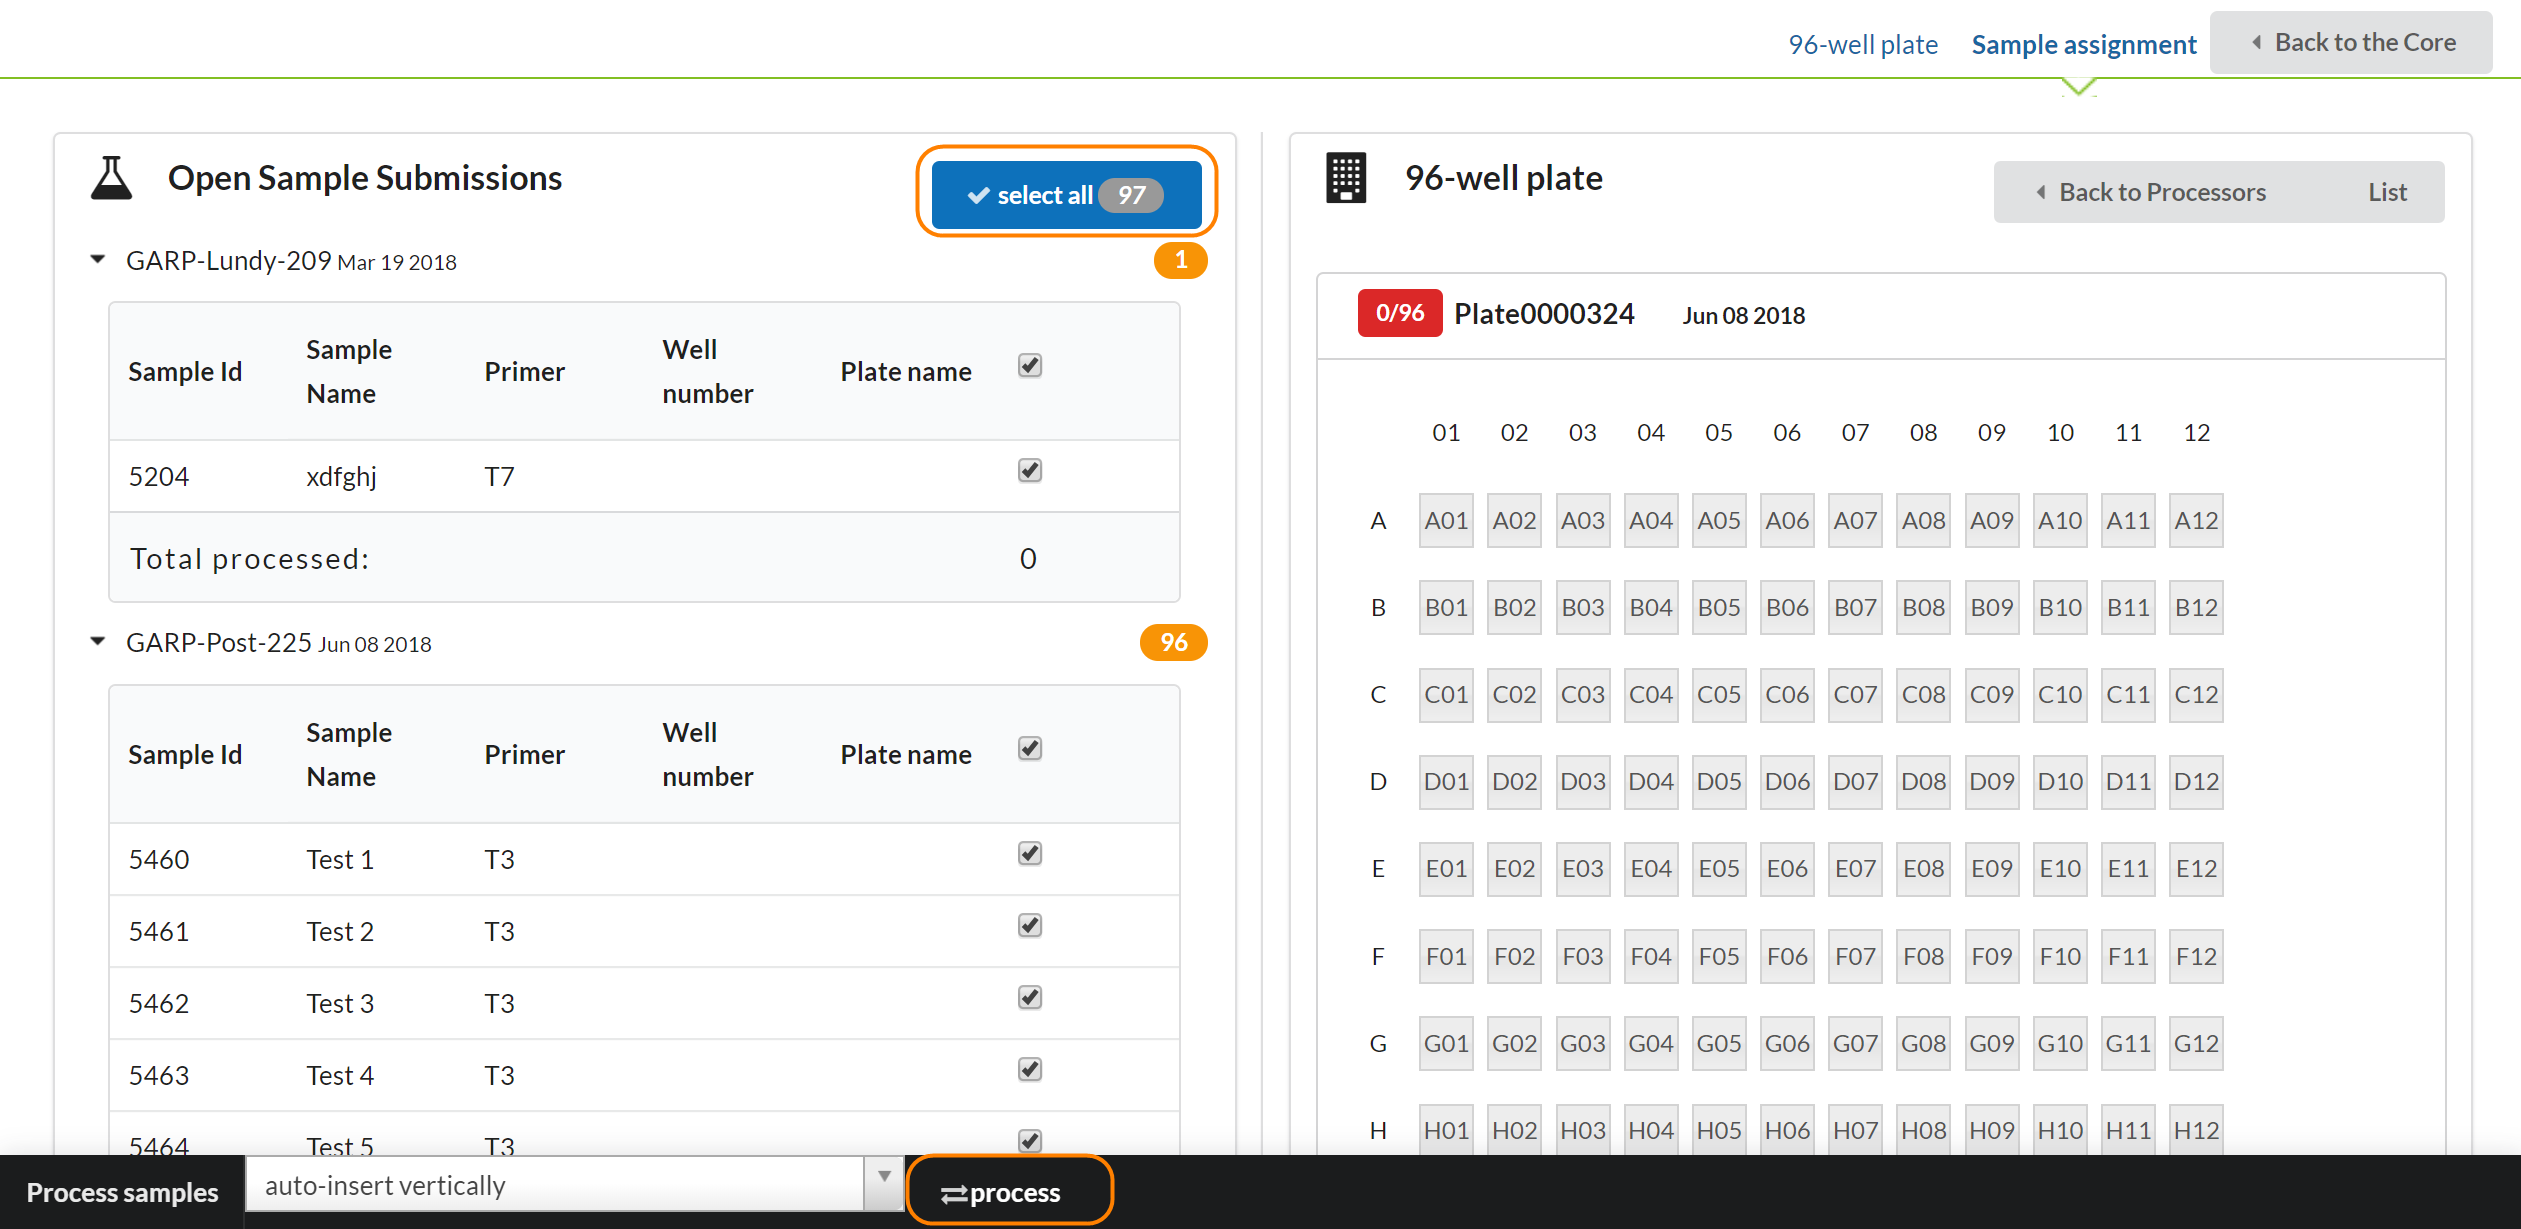Screen dimensions: 2521x1229
Task: Uncheck sample 5204 xdfghj checkbox
Action: [1029, 470]
